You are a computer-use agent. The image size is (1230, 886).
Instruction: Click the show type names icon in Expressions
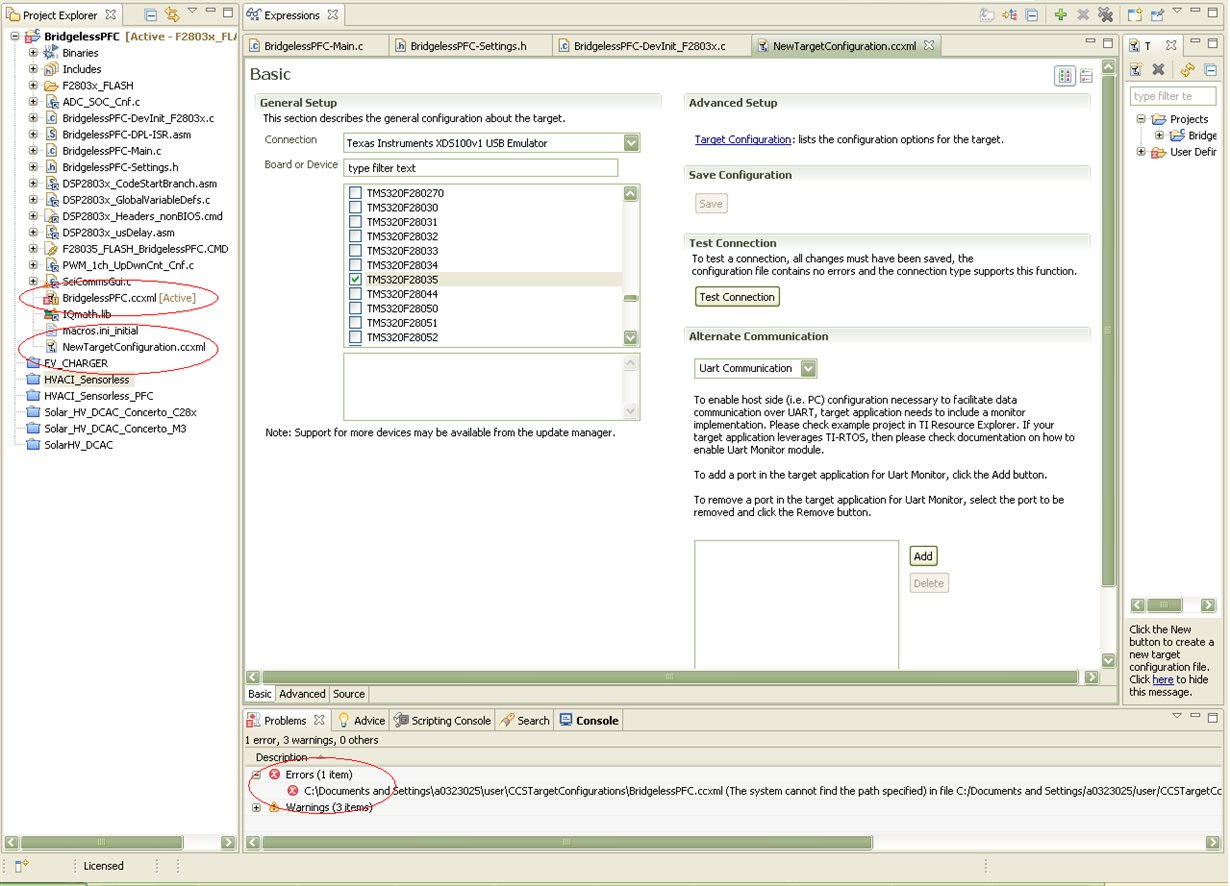[988, 15]
